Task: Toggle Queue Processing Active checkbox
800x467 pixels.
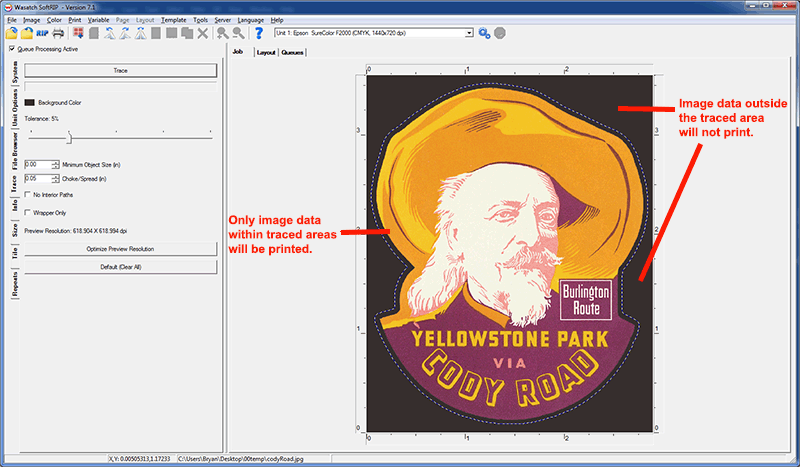Action: pos(12,49)
